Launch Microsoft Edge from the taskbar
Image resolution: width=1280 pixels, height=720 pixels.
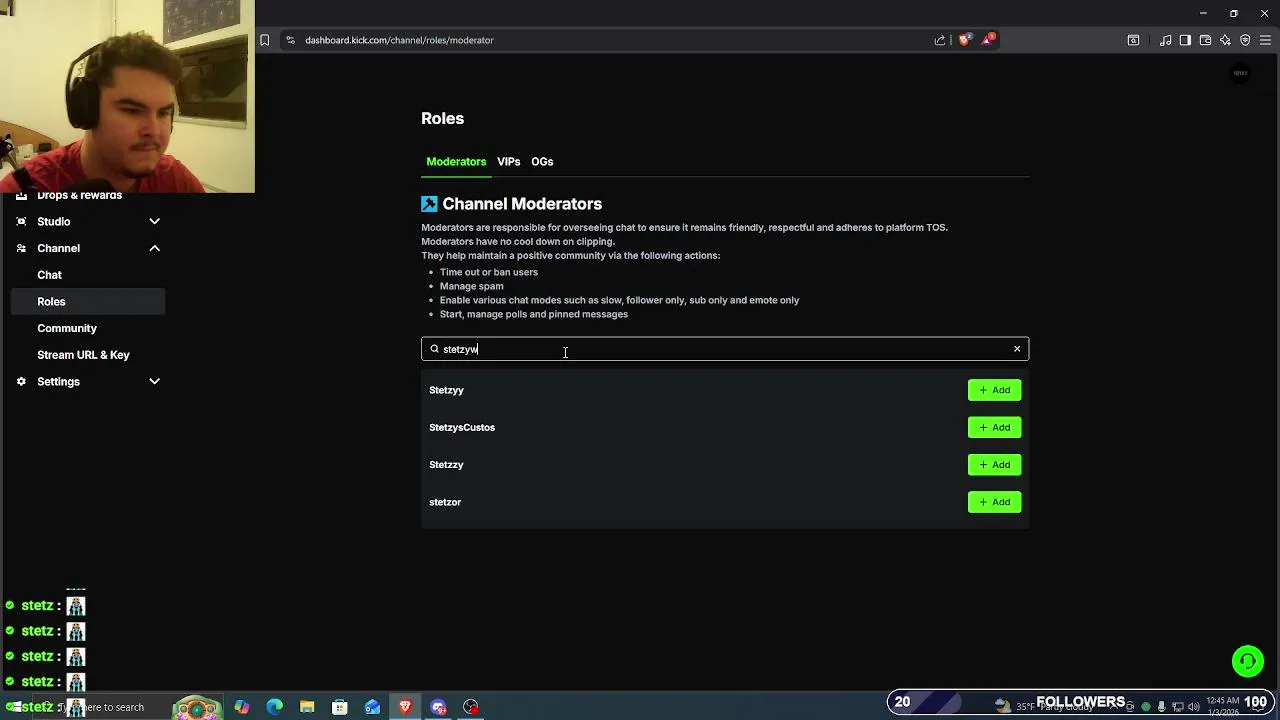[274, 707]
